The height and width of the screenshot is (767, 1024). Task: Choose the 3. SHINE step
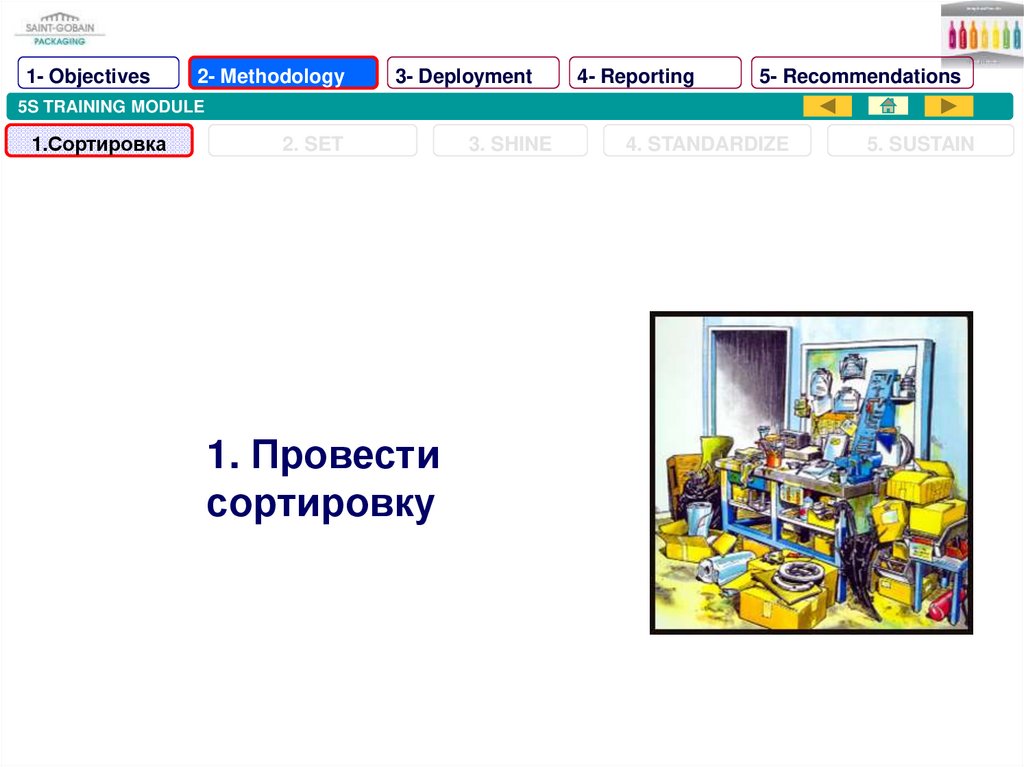click(510, 143)
